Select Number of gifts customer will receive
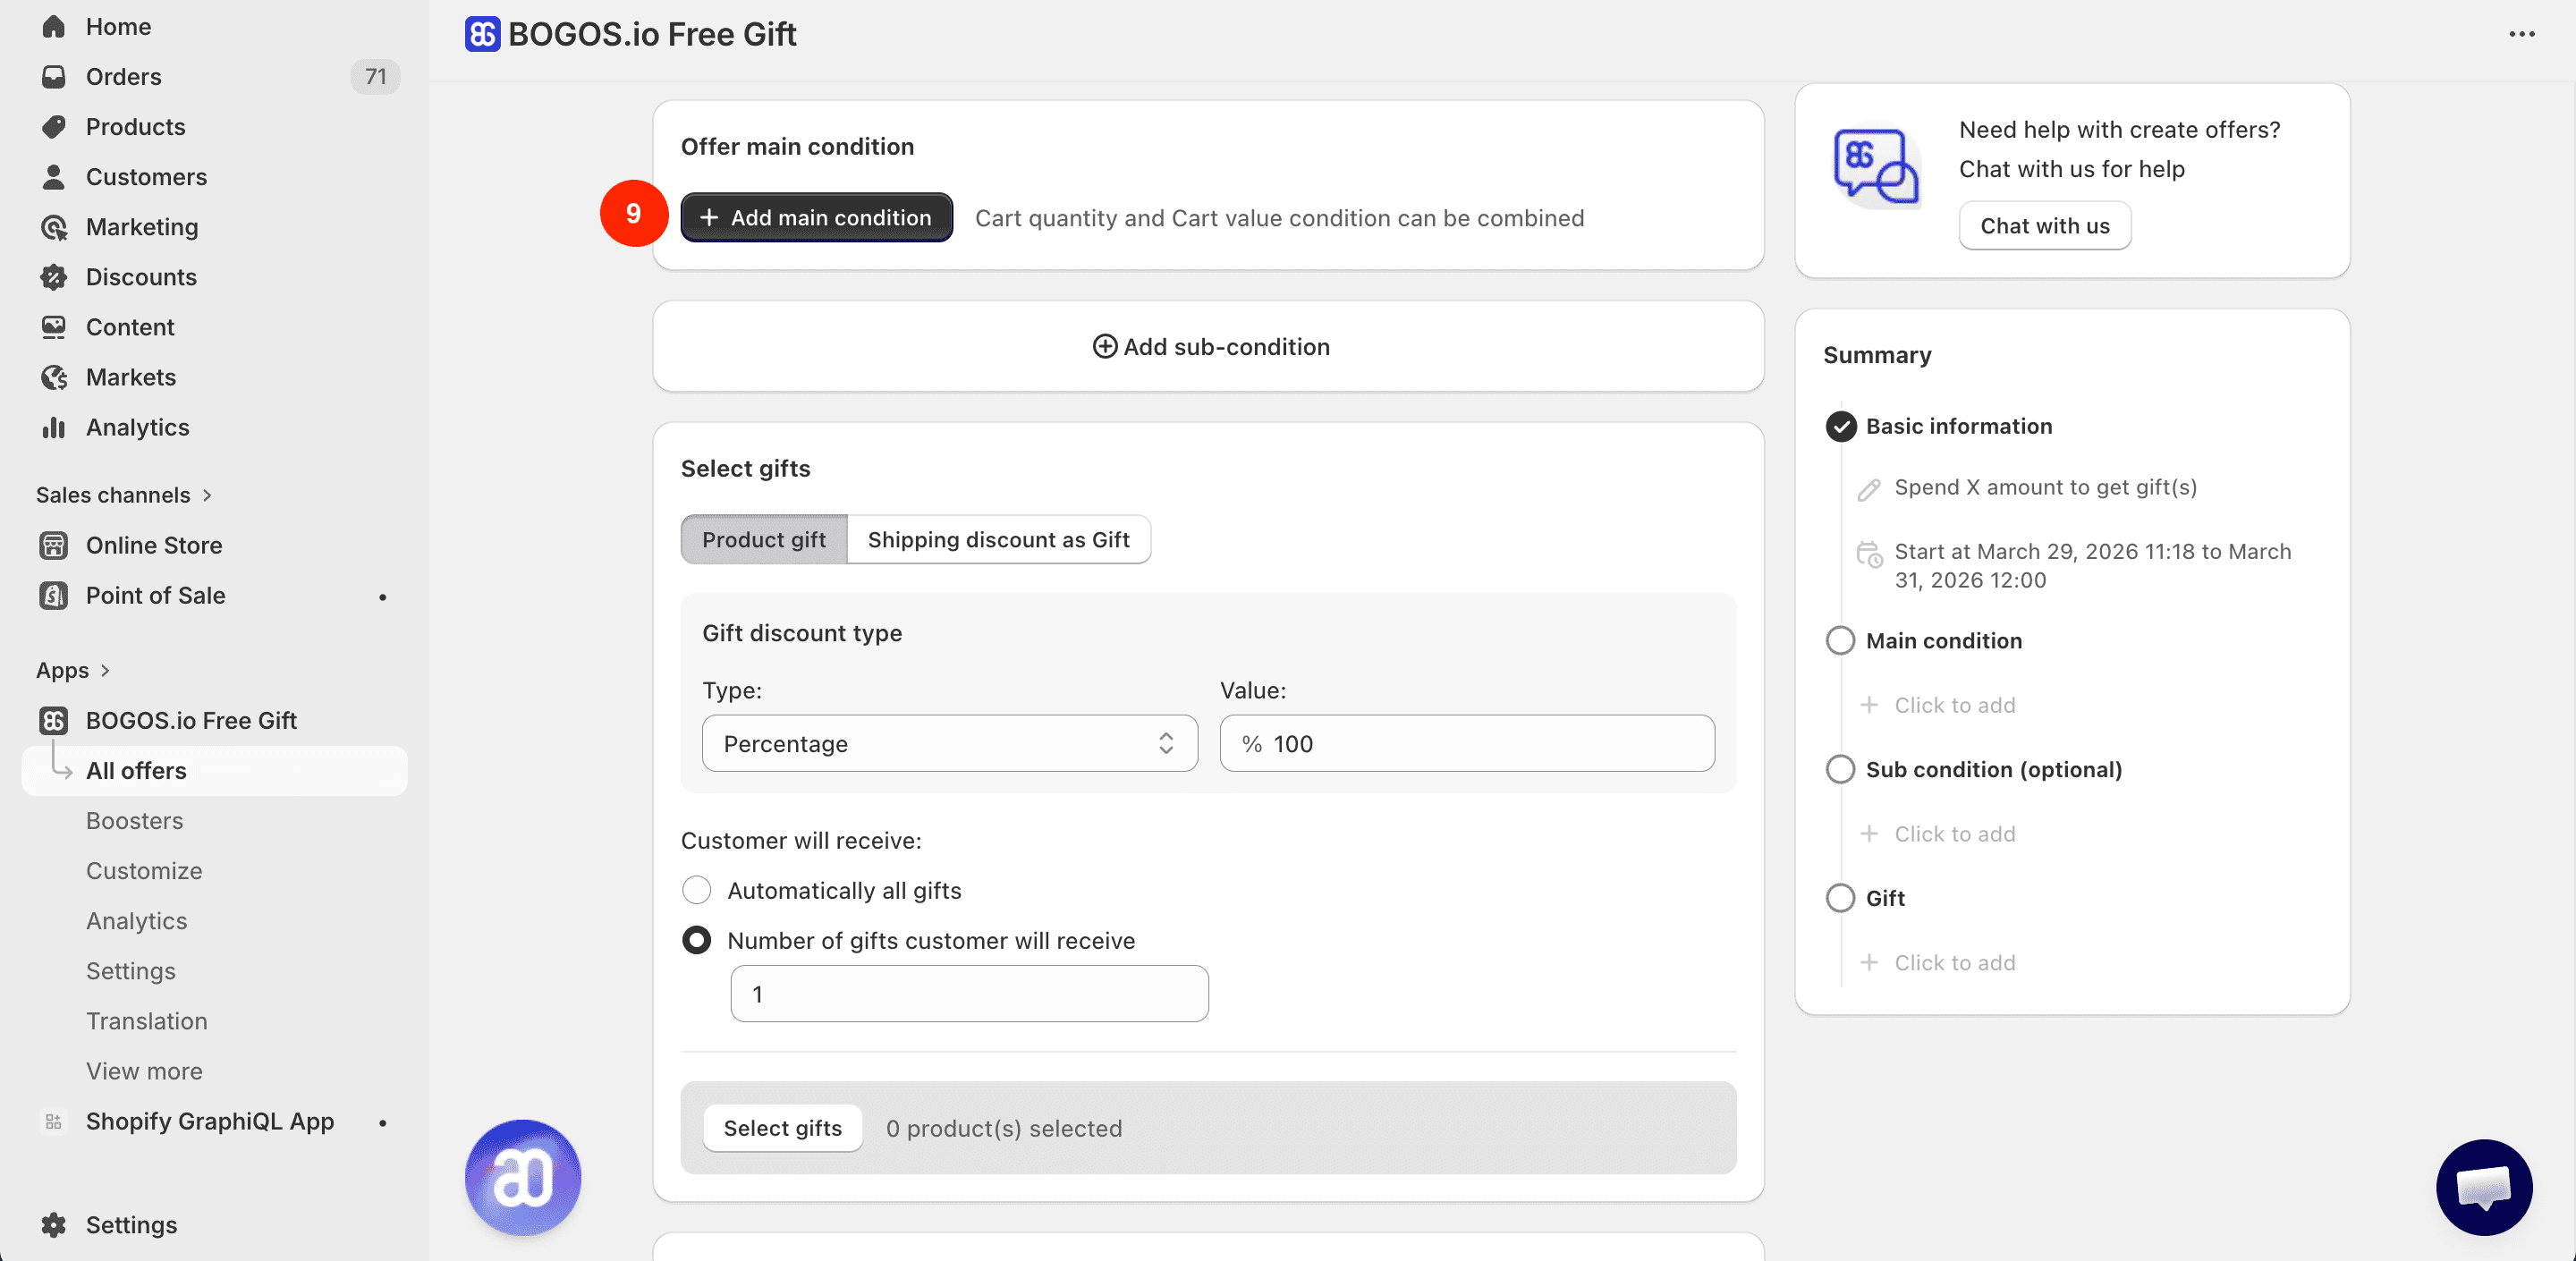Viewport: 2576px width, 1261px height. tap(696, 940)
